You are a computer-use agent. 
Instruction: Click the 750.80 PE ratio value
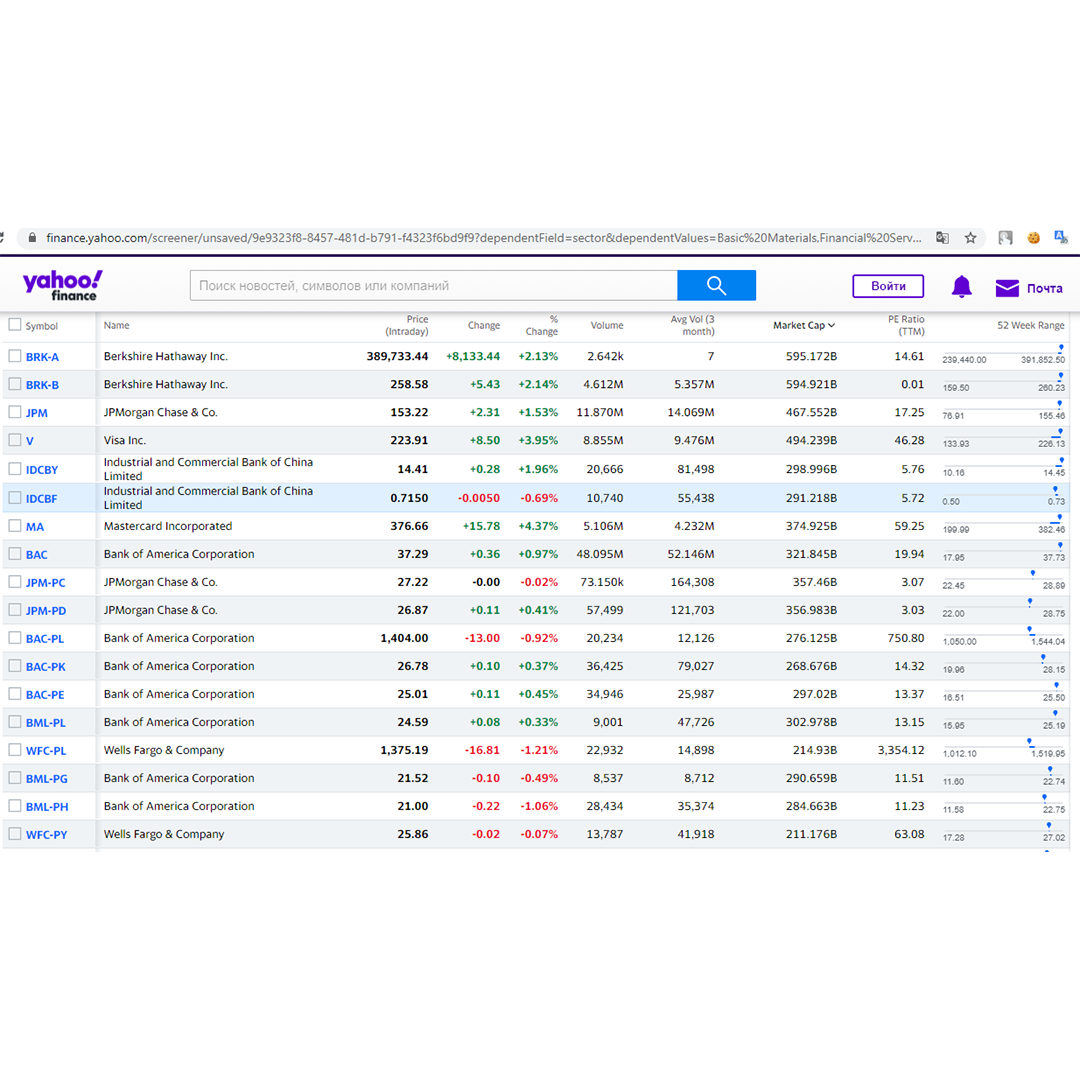tap(906, 638)
